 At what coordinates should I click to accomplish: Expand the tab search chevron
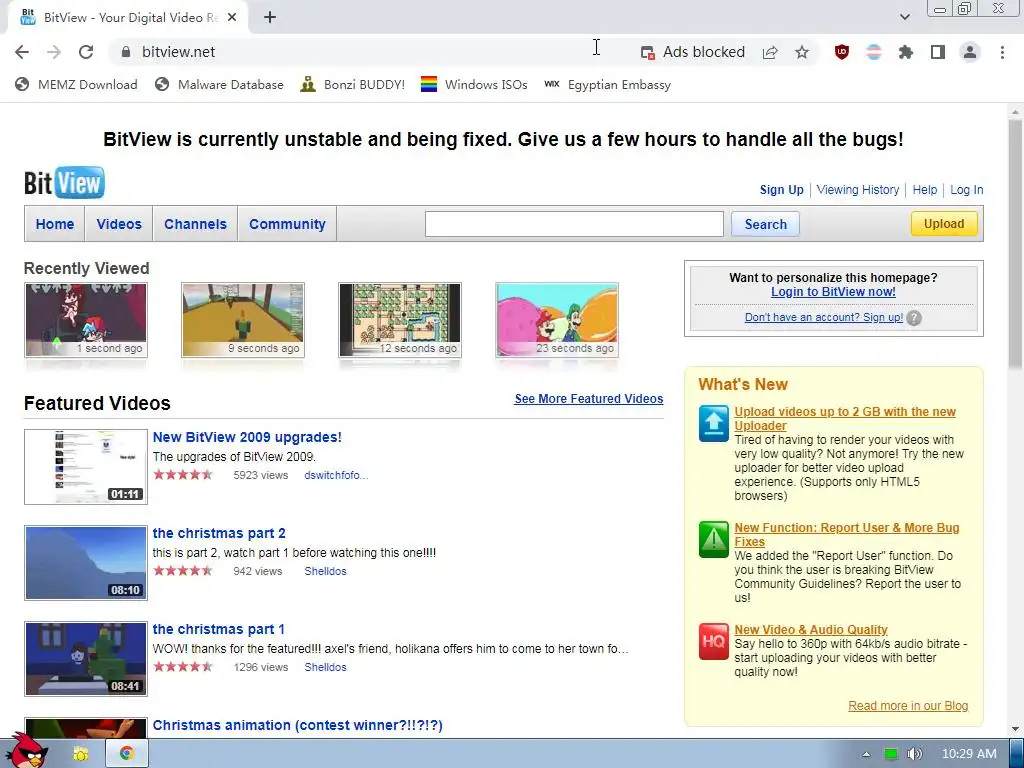pyautogui.click(x=904, y=17)
